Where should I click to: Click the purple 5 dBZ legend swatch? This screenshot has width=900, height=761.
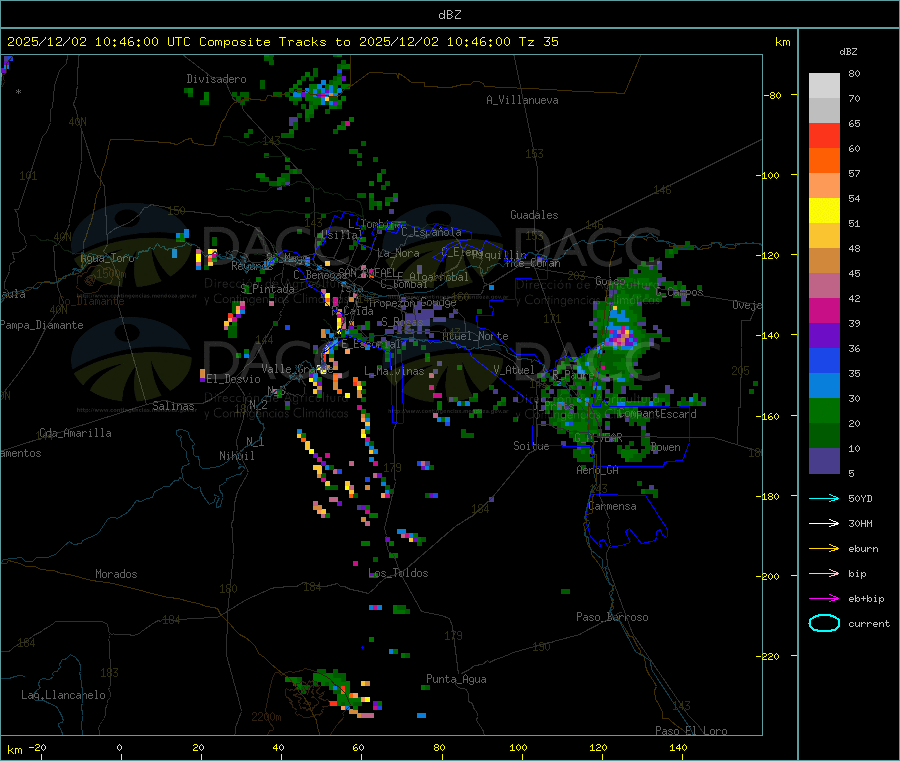[x=824, y=461]
